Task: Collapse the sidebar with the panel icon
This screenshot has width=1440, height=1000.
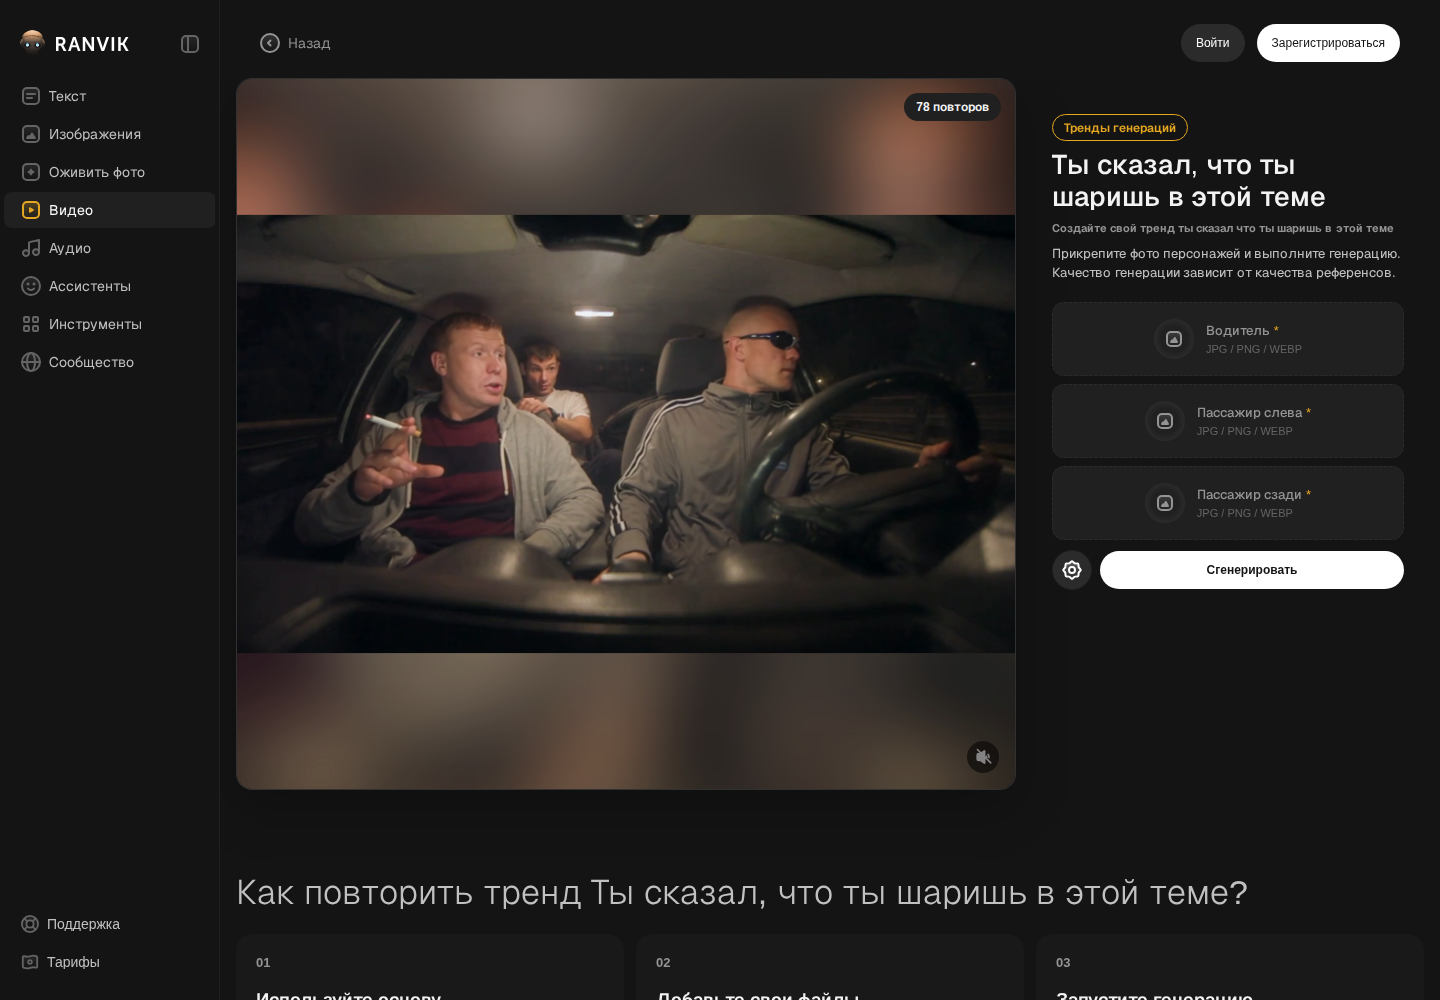Action: point(190,44)
